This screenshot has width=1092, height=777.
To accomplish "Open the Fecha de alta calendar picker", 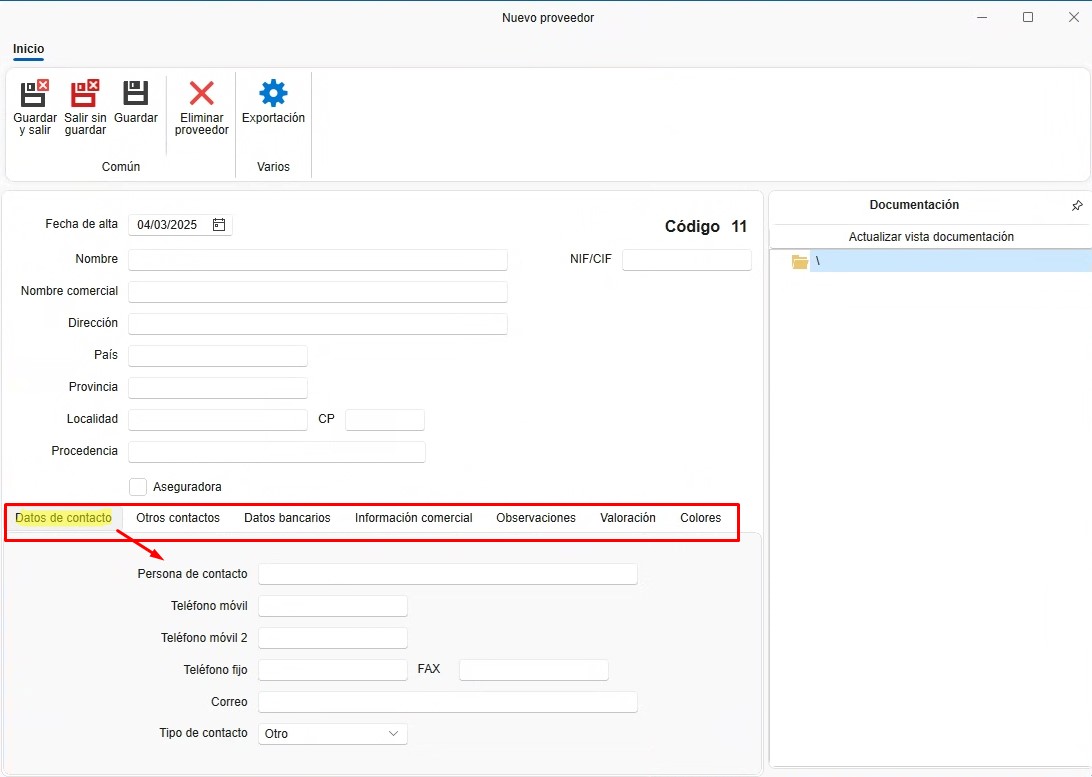I will pyautogui.click(x=219, y=224).
